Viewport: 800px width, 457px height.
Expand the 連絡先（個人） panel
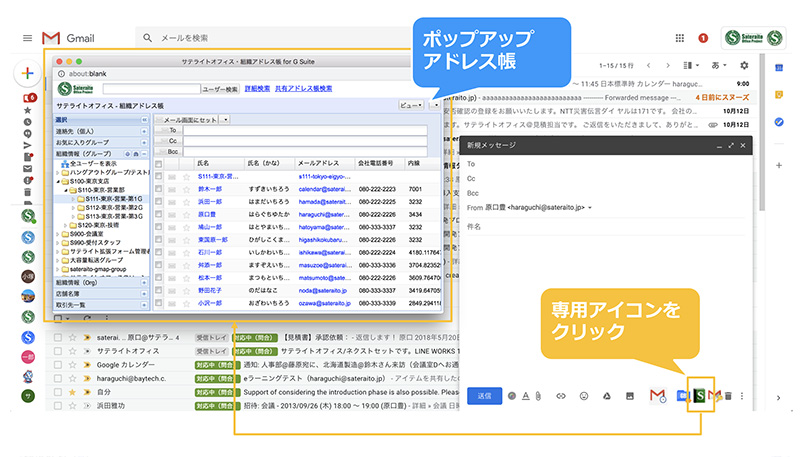(144, 131)
